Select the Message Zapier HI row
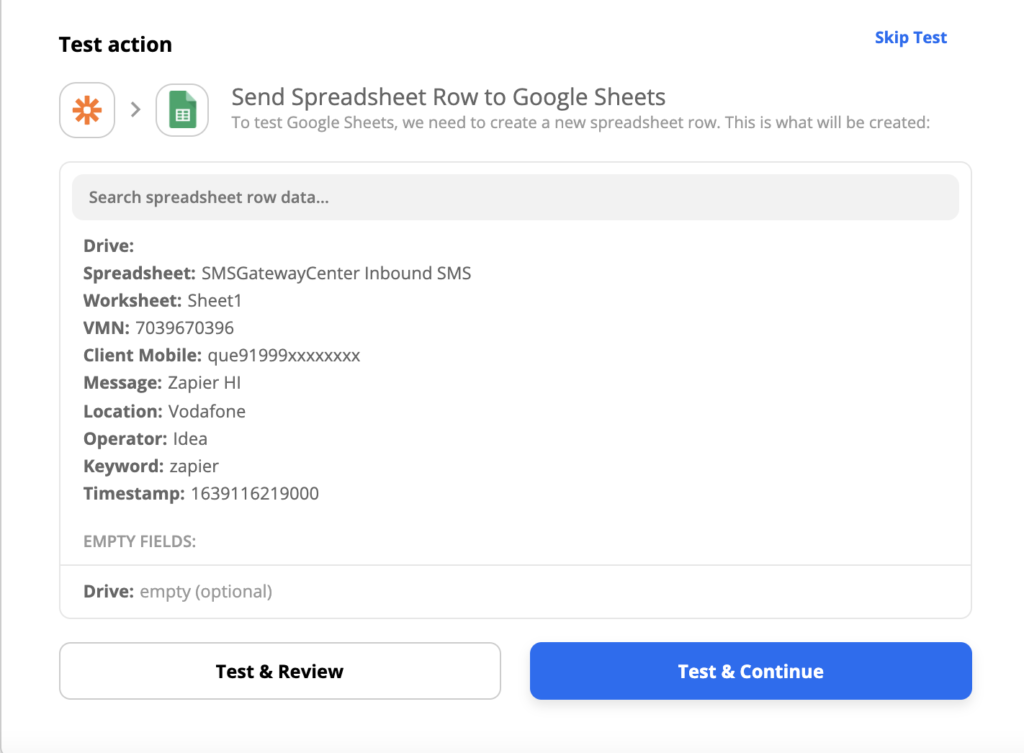This screenshot has width=1024, height=753. [x=162, y=383]
